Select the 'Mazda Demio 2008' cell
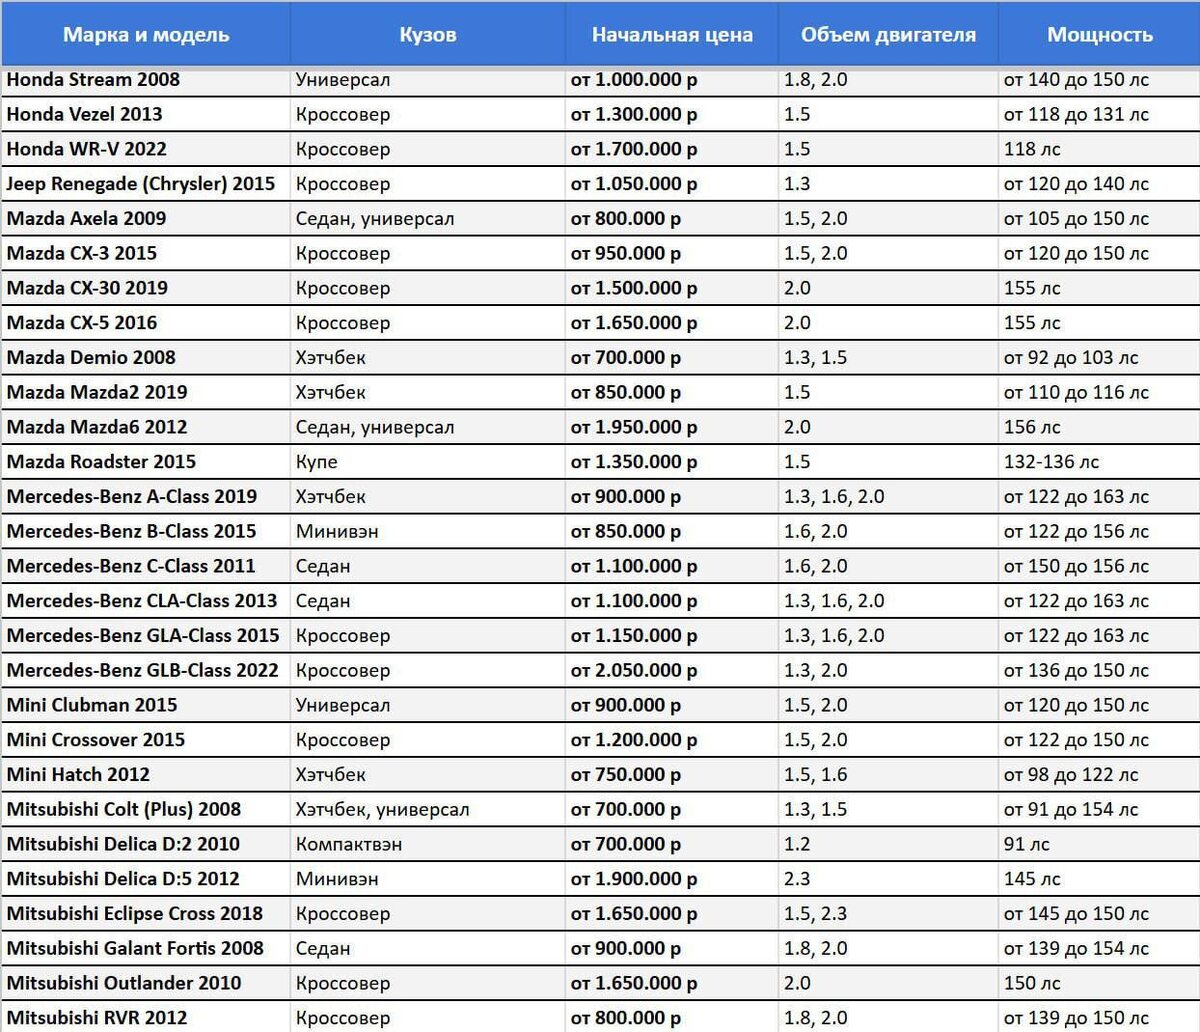Screen dimensions: 1200x1032 pyautogui.click(x=146, y=357)
